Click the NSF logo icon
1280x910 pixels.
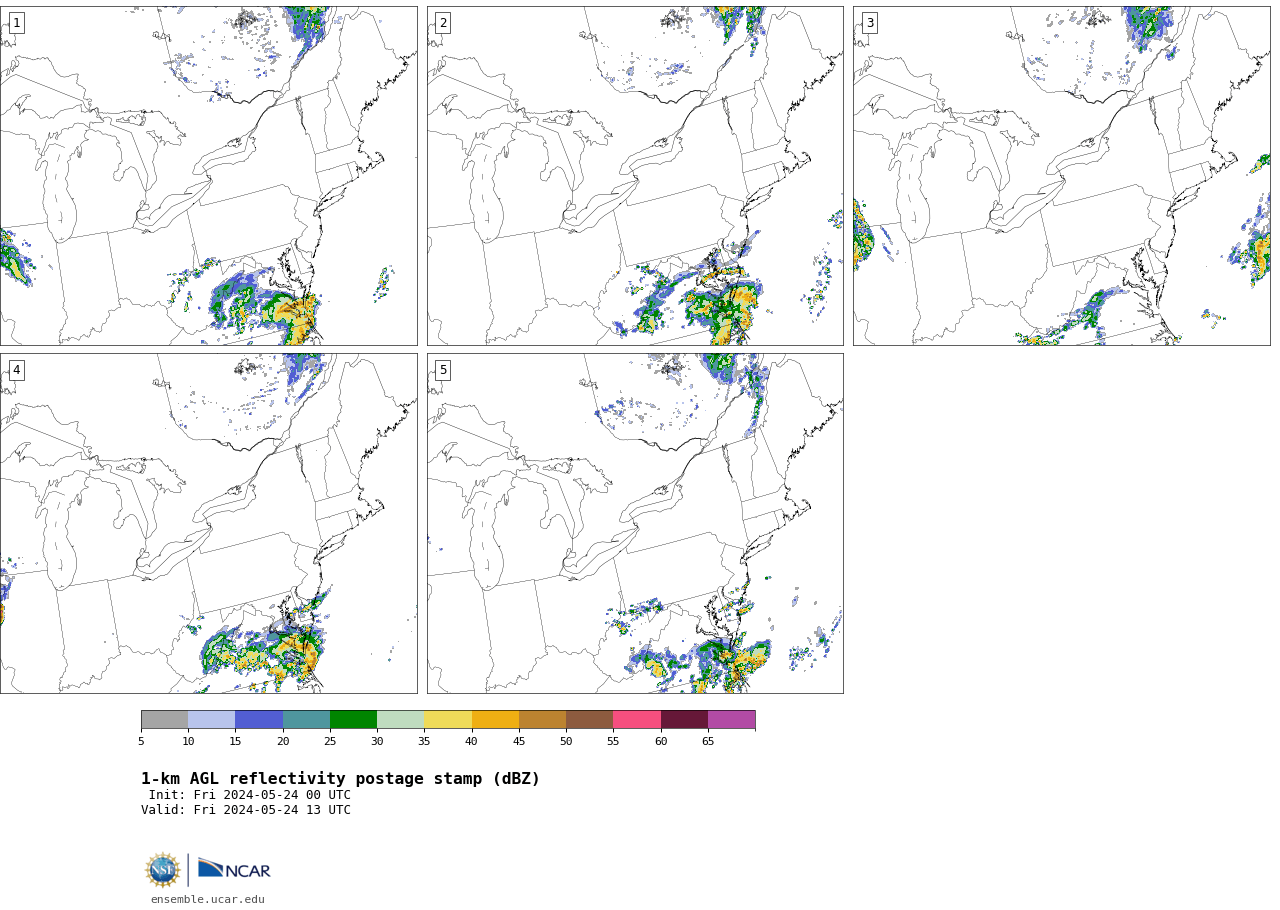coord(163,870)
